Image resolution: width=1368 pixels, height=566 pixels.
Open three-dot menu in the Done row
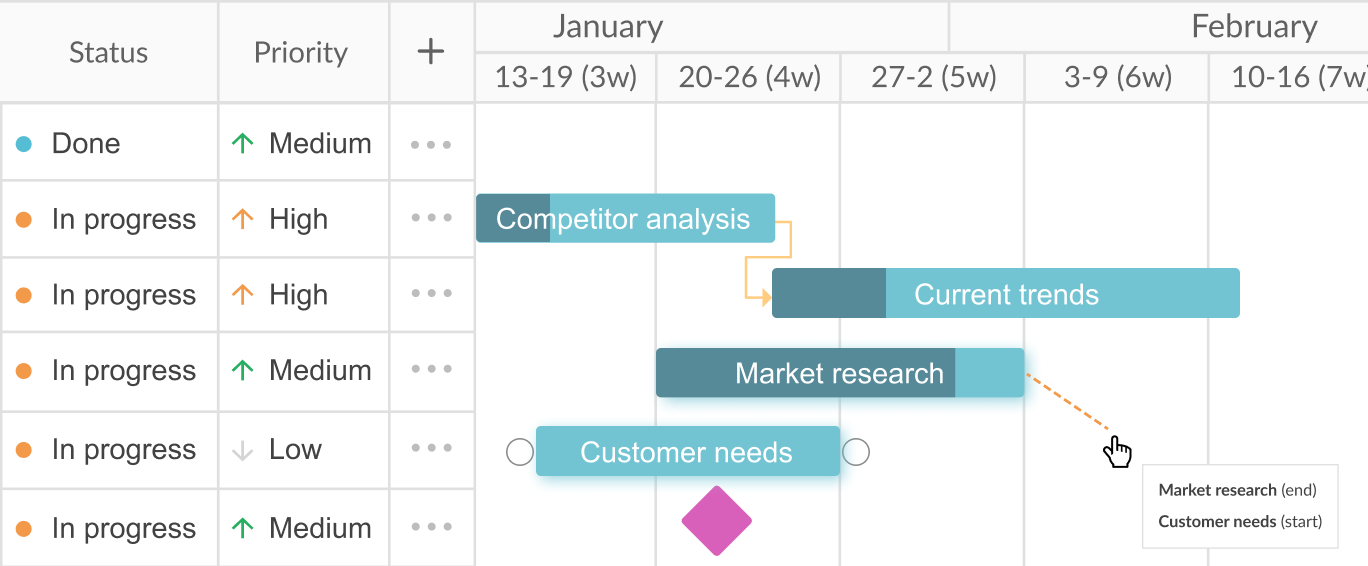click(x=431, y=144)
